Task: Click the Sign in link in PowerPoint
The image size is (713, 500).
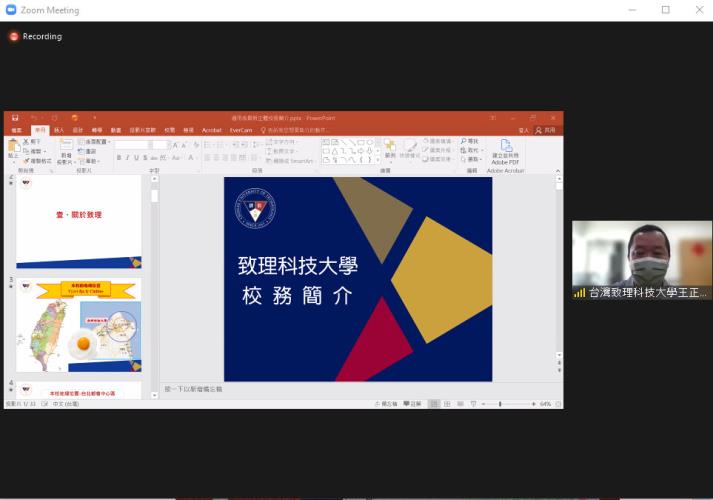Action: (x=523, y=130)
